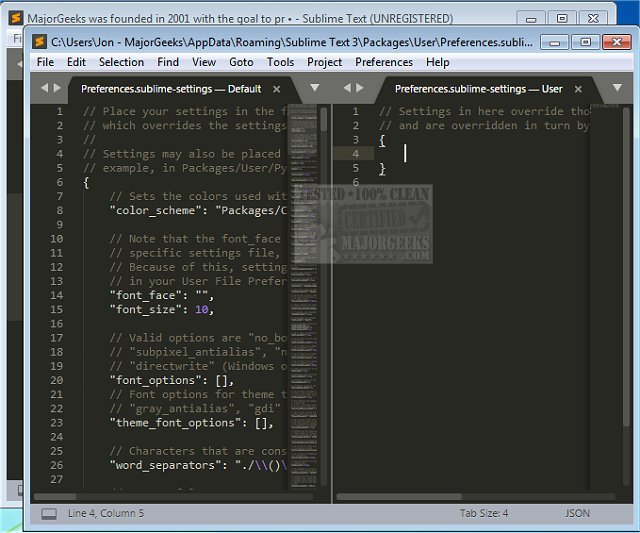Click opening brace on line 3 of User pane
This screenshot has height=533, width=640.
click(382, 140)
